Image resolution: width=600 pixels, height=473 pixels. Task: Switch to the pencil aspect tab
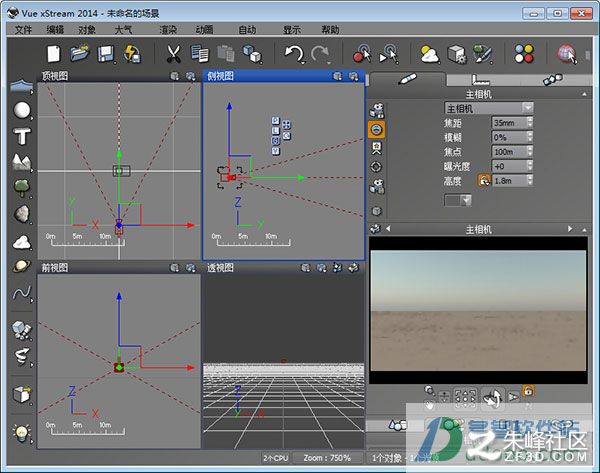pyautogui.click(x=407, y=79)
